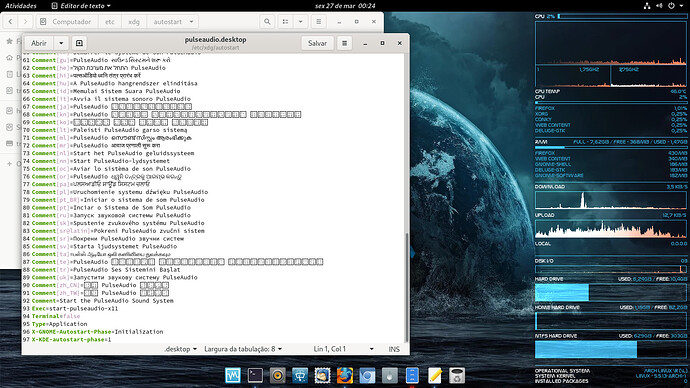
Task: Open Largura da tabulação dropdown
Action: [243, 349]
